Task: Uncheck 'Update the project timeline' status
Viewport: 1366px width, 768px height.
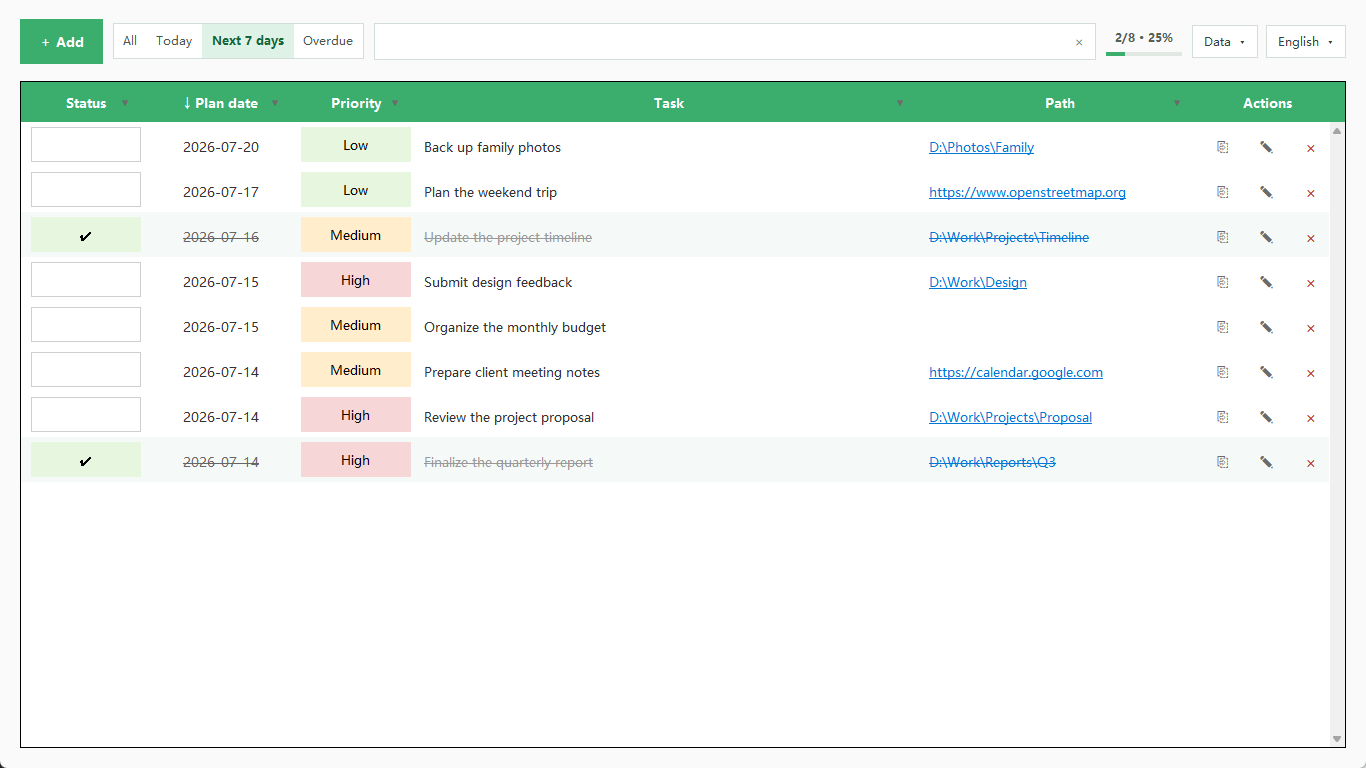Action: coord(86,235)
